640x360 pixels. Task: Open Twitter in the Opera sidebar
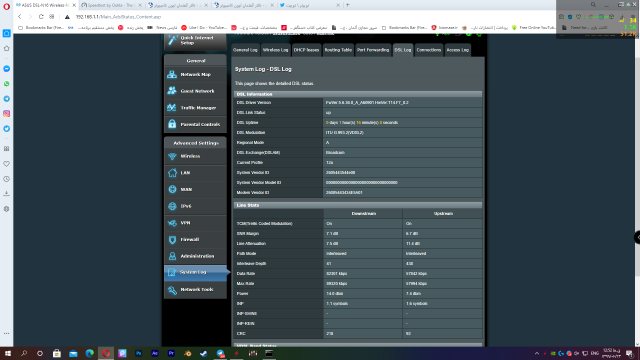pos(7,129)
